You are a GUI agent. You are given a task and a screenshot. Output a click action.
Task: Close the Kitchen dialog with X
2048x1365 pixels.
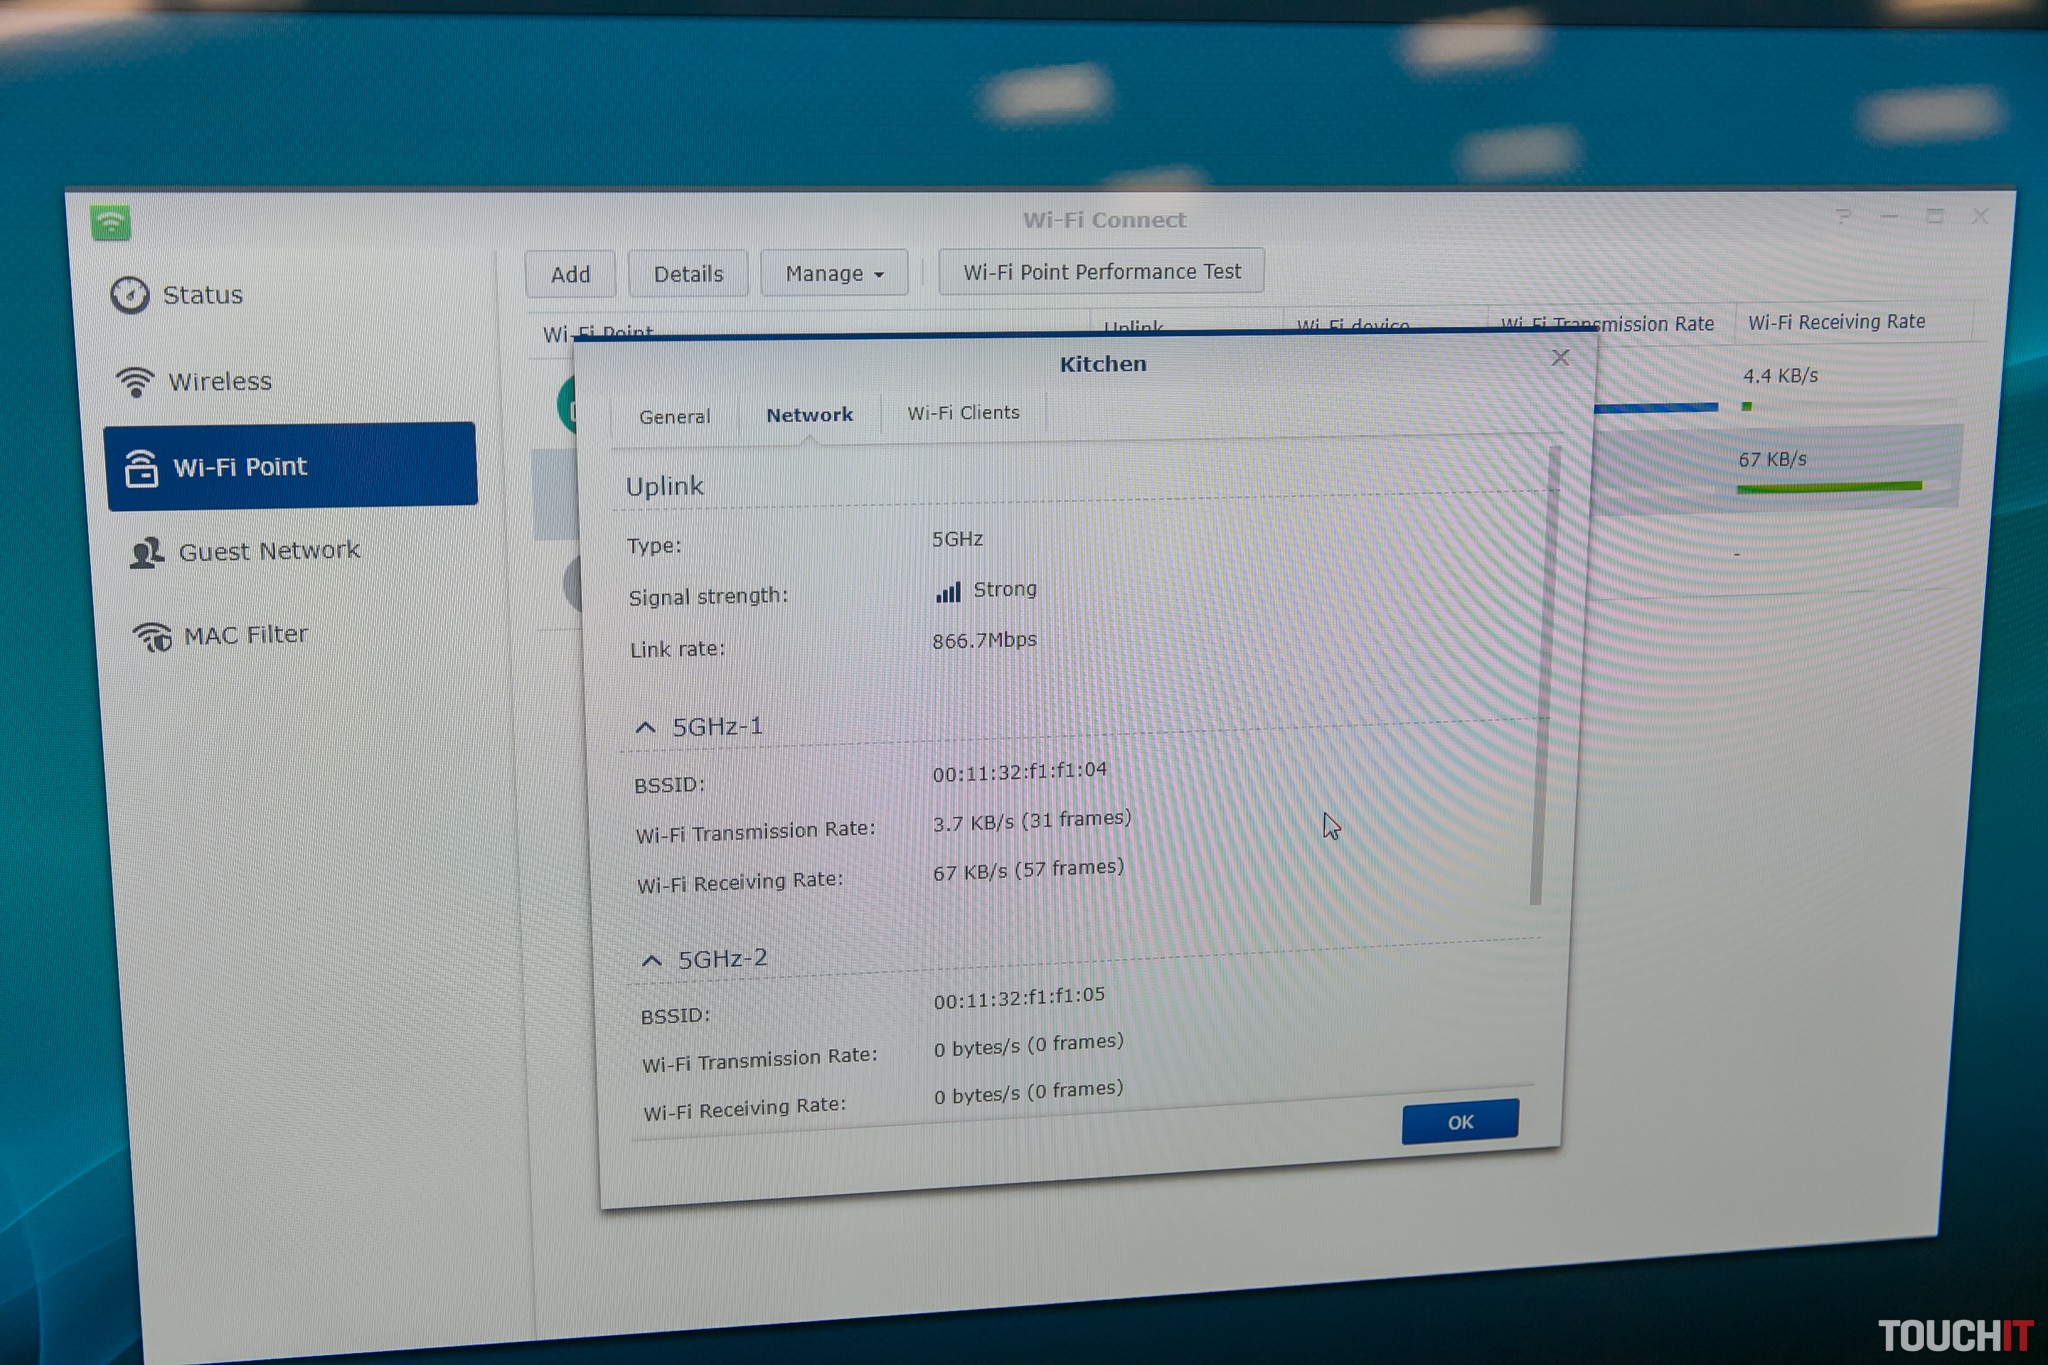(x=1560, y=358)
